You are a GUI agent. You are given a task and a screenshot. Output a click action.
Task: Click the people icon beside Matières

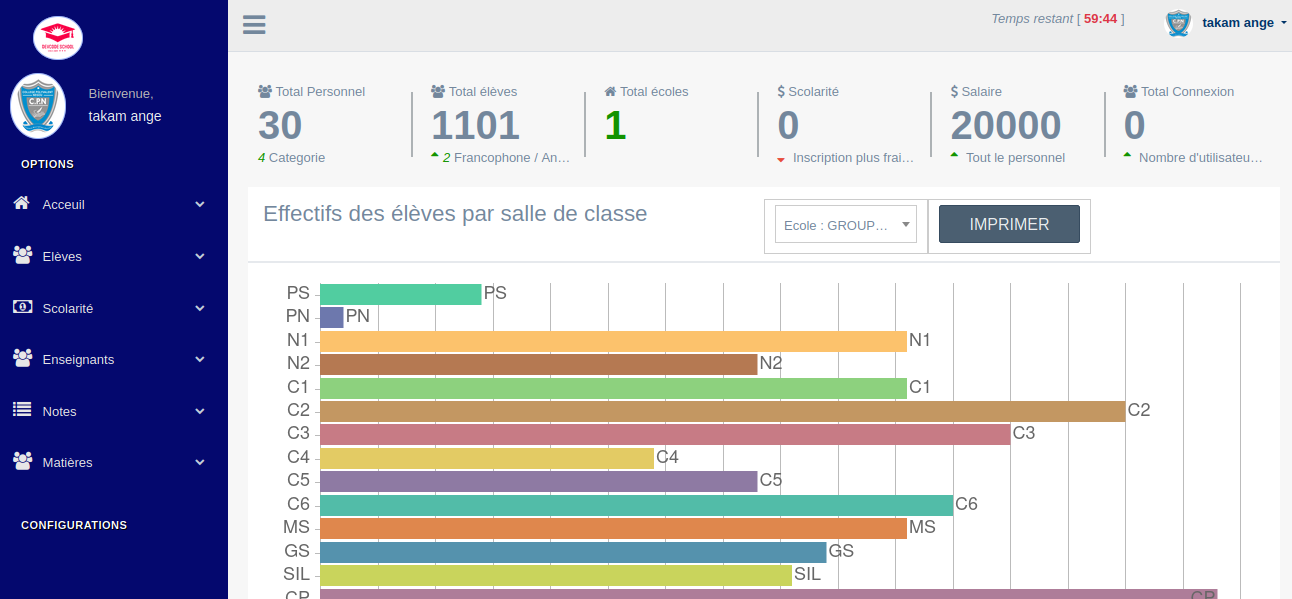pos(22,461)
